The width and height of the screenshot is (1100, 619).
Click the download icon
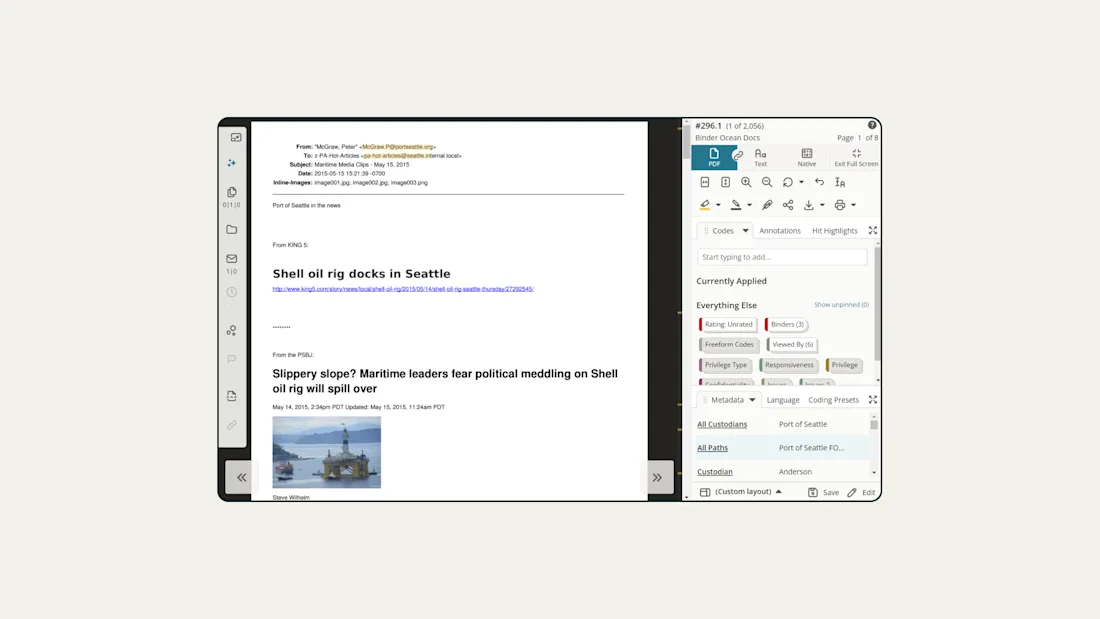point(809,205)
